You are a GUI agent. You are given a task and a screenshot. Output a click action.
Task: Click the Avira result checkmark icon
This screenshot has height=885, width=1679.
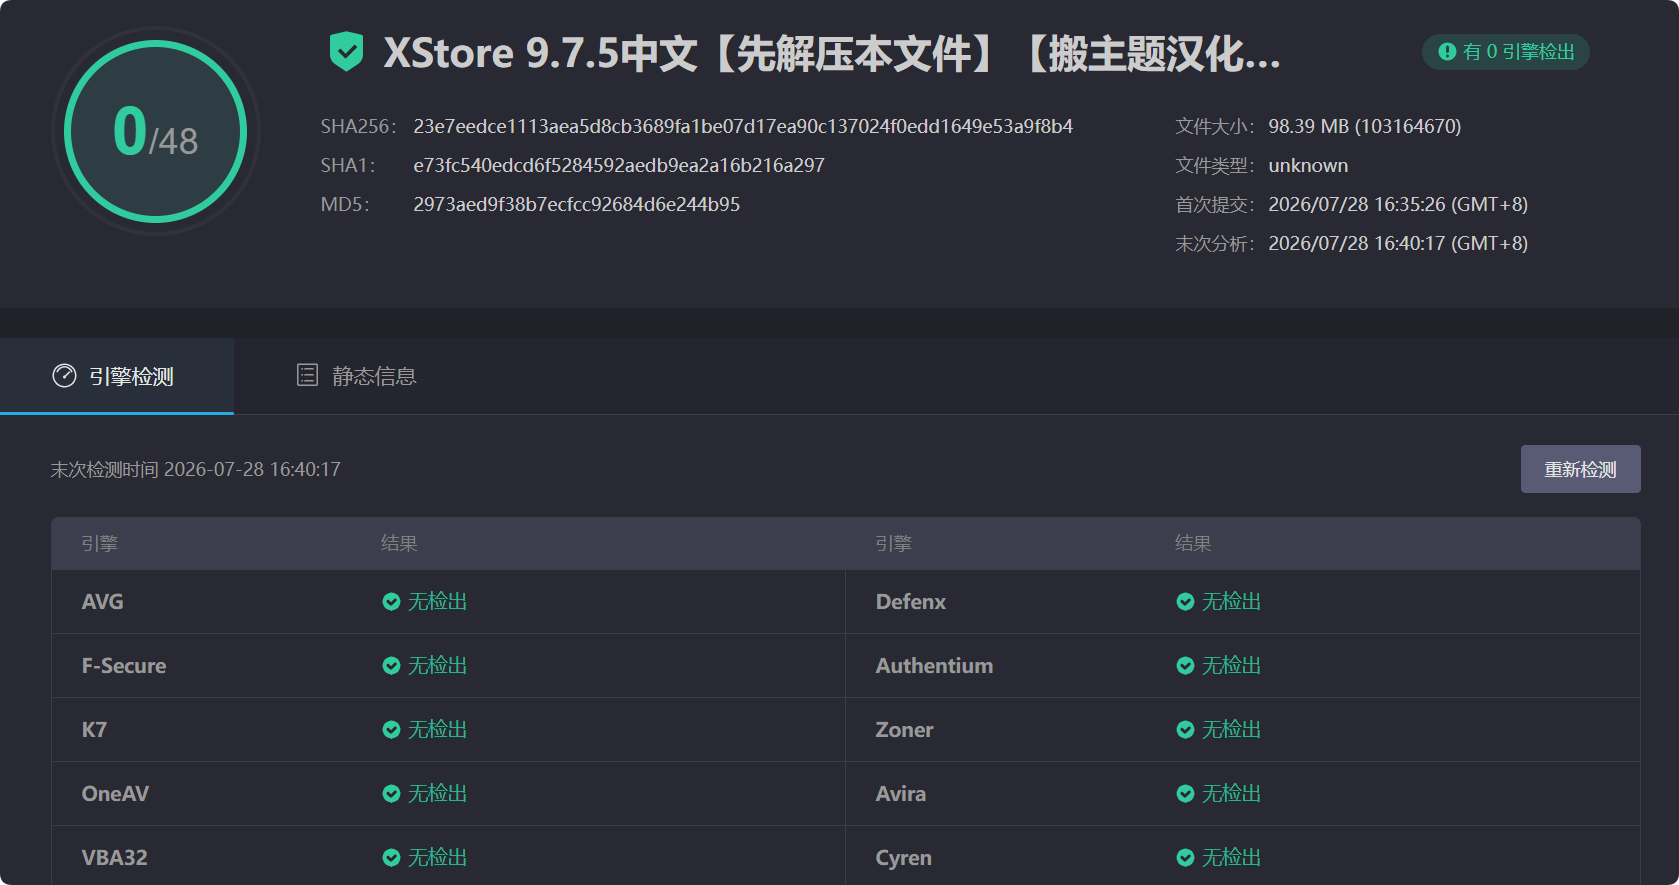click(1185, 794)
